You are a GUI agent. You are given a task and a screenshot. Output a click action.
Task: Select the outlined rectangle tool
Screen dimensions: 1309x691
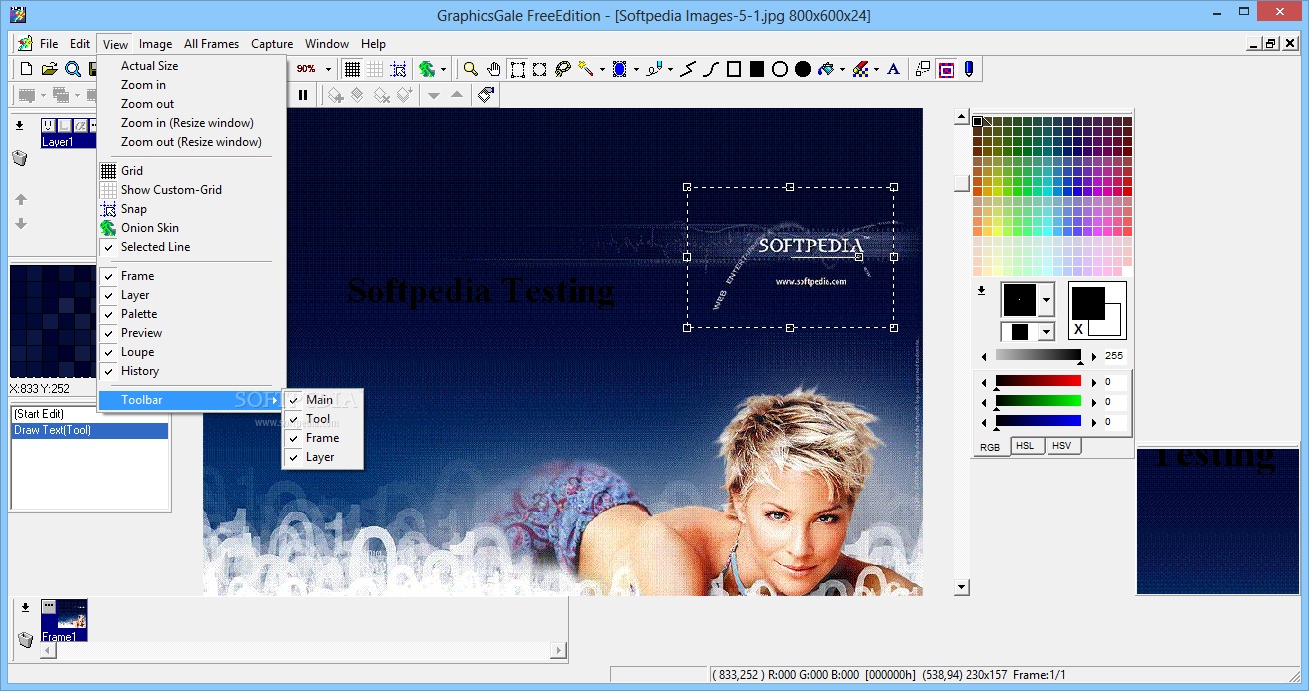pyautogui.click(x=734, y=69)
